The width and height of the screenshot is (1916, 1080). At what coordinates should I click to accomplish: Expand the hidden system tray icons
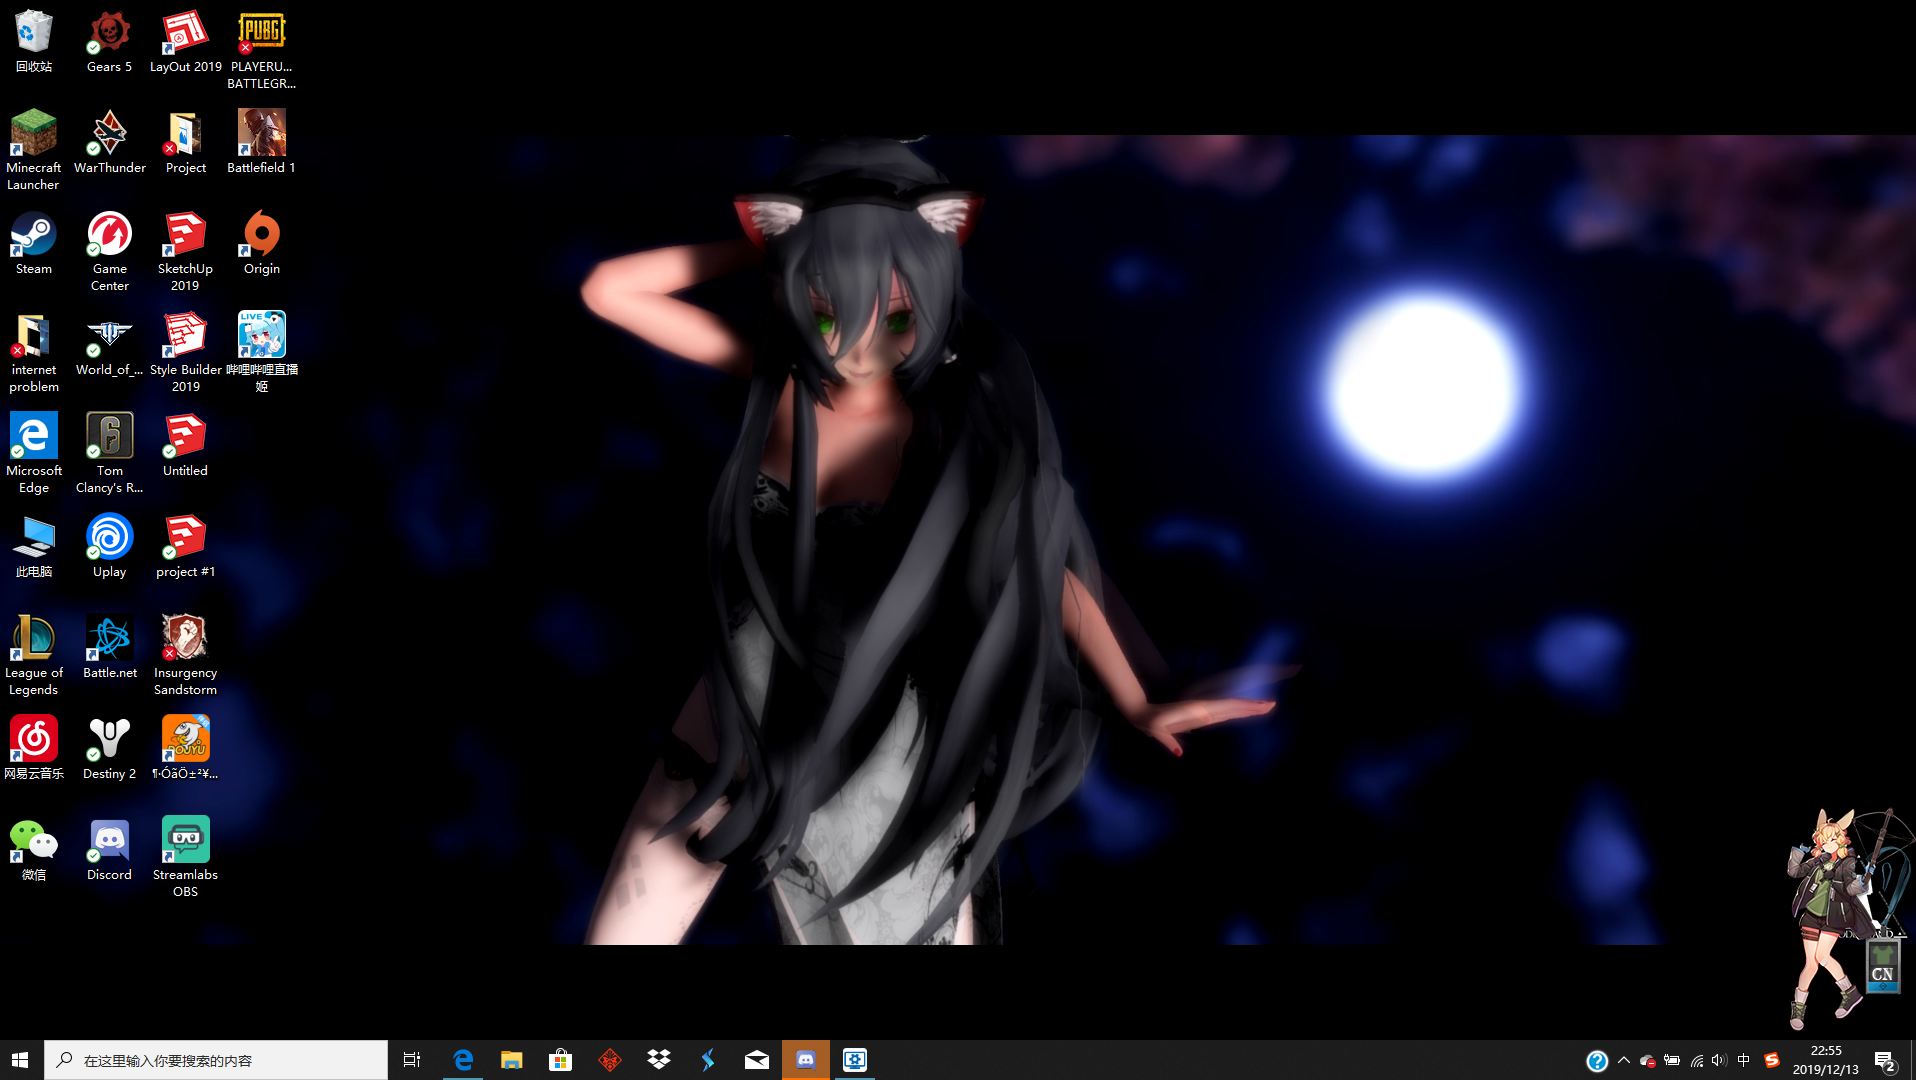pyautogui.click(x=1624, y=1060)
